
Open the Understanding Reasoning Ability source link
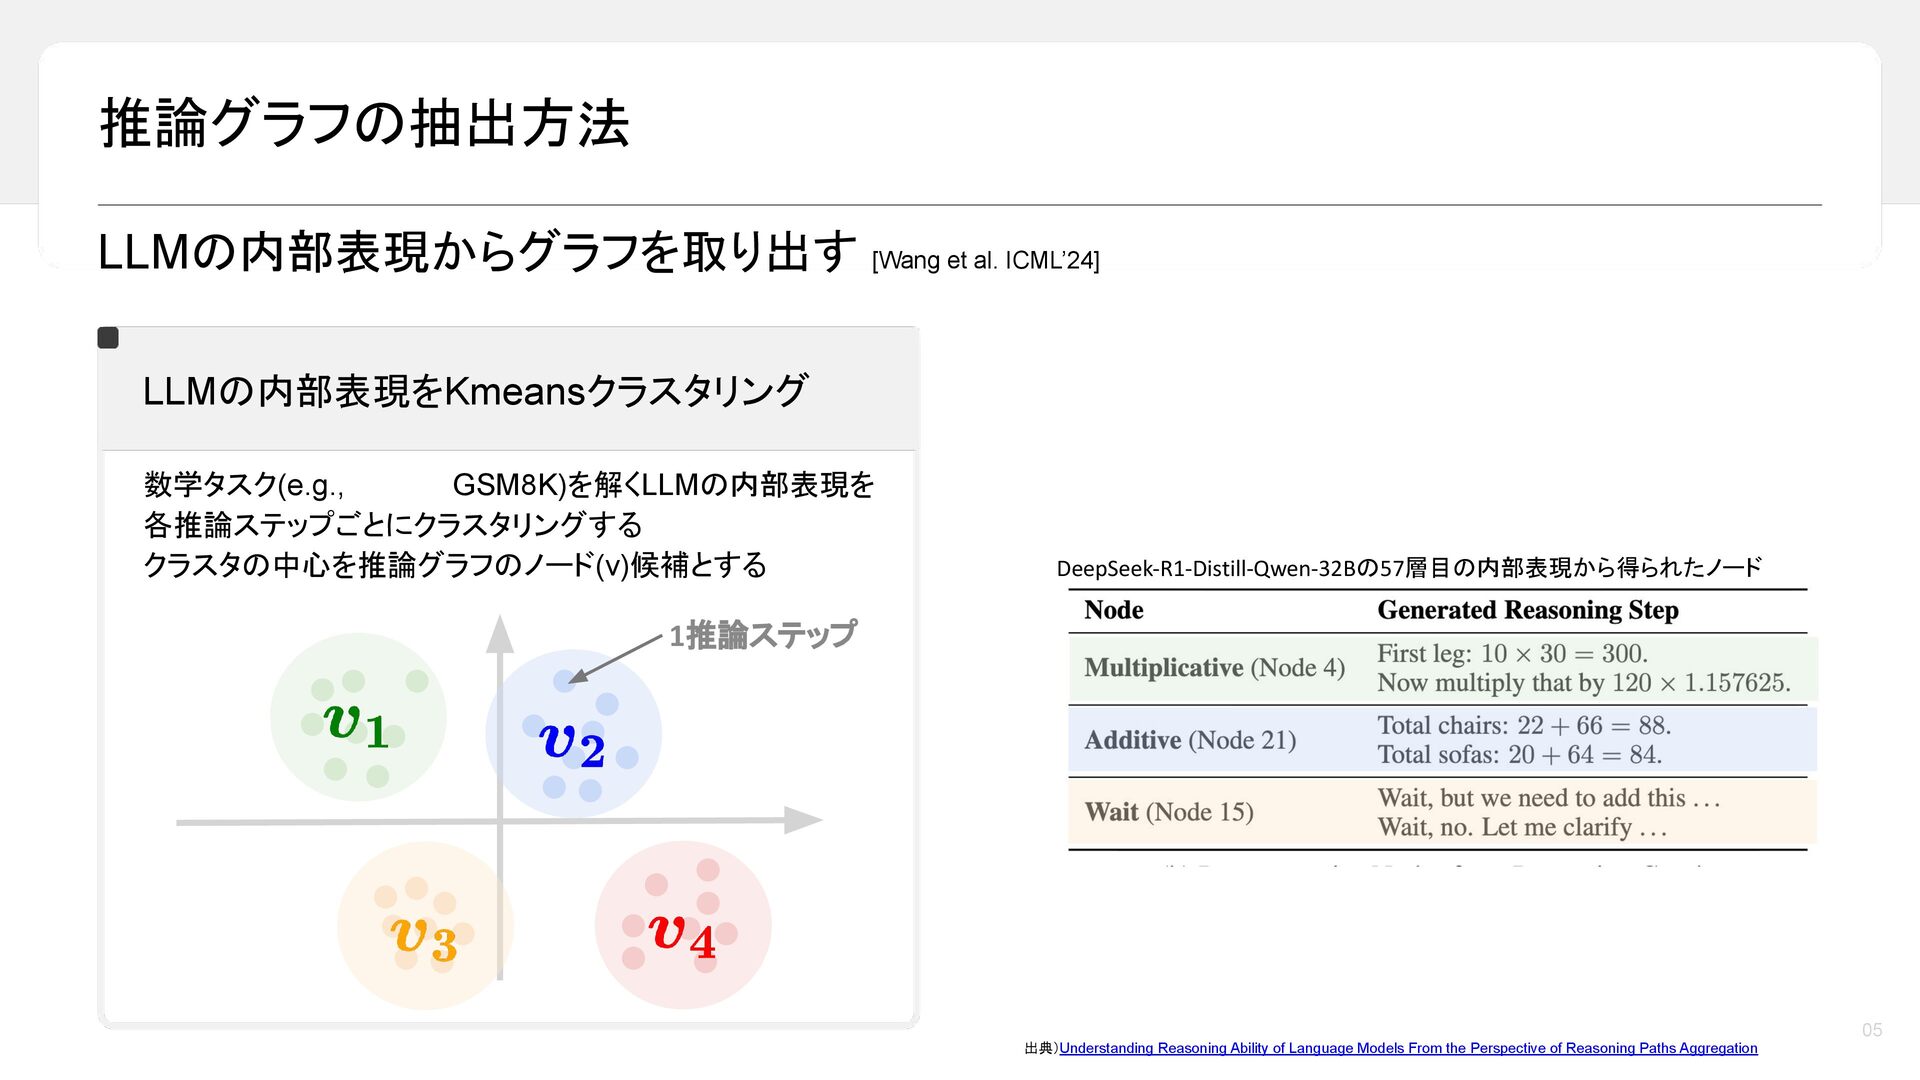point(1407,1048)
